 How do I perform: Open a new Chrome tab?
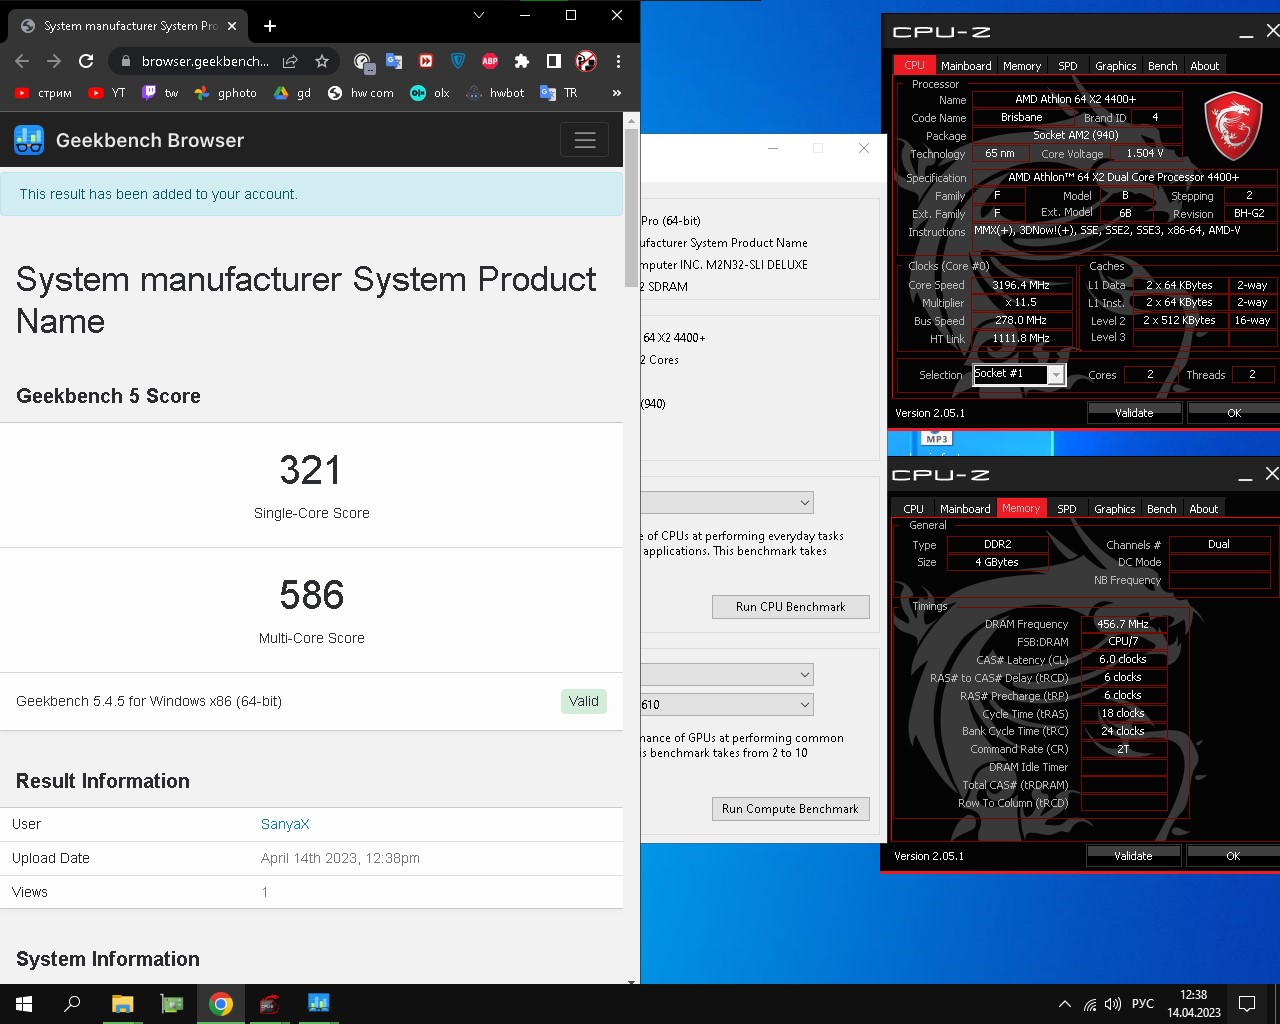click(270, 26)
